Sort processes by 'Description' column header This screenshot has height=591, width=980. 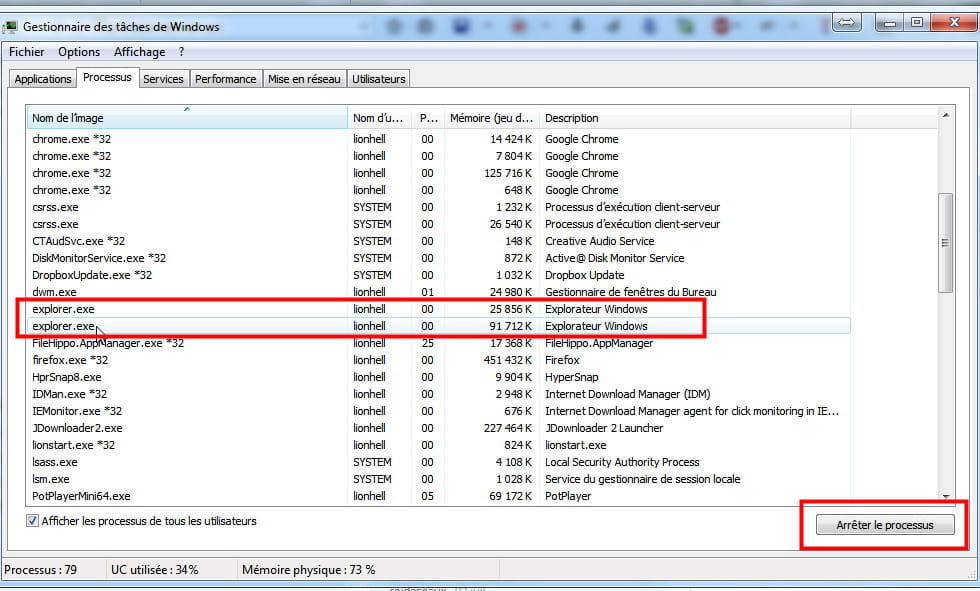coord(694,118)
